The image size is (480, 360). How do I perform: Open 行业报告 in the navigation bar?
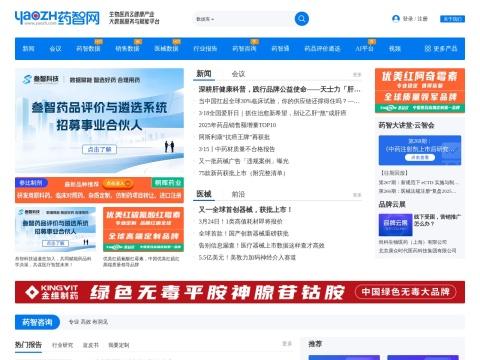coord(205,49)
